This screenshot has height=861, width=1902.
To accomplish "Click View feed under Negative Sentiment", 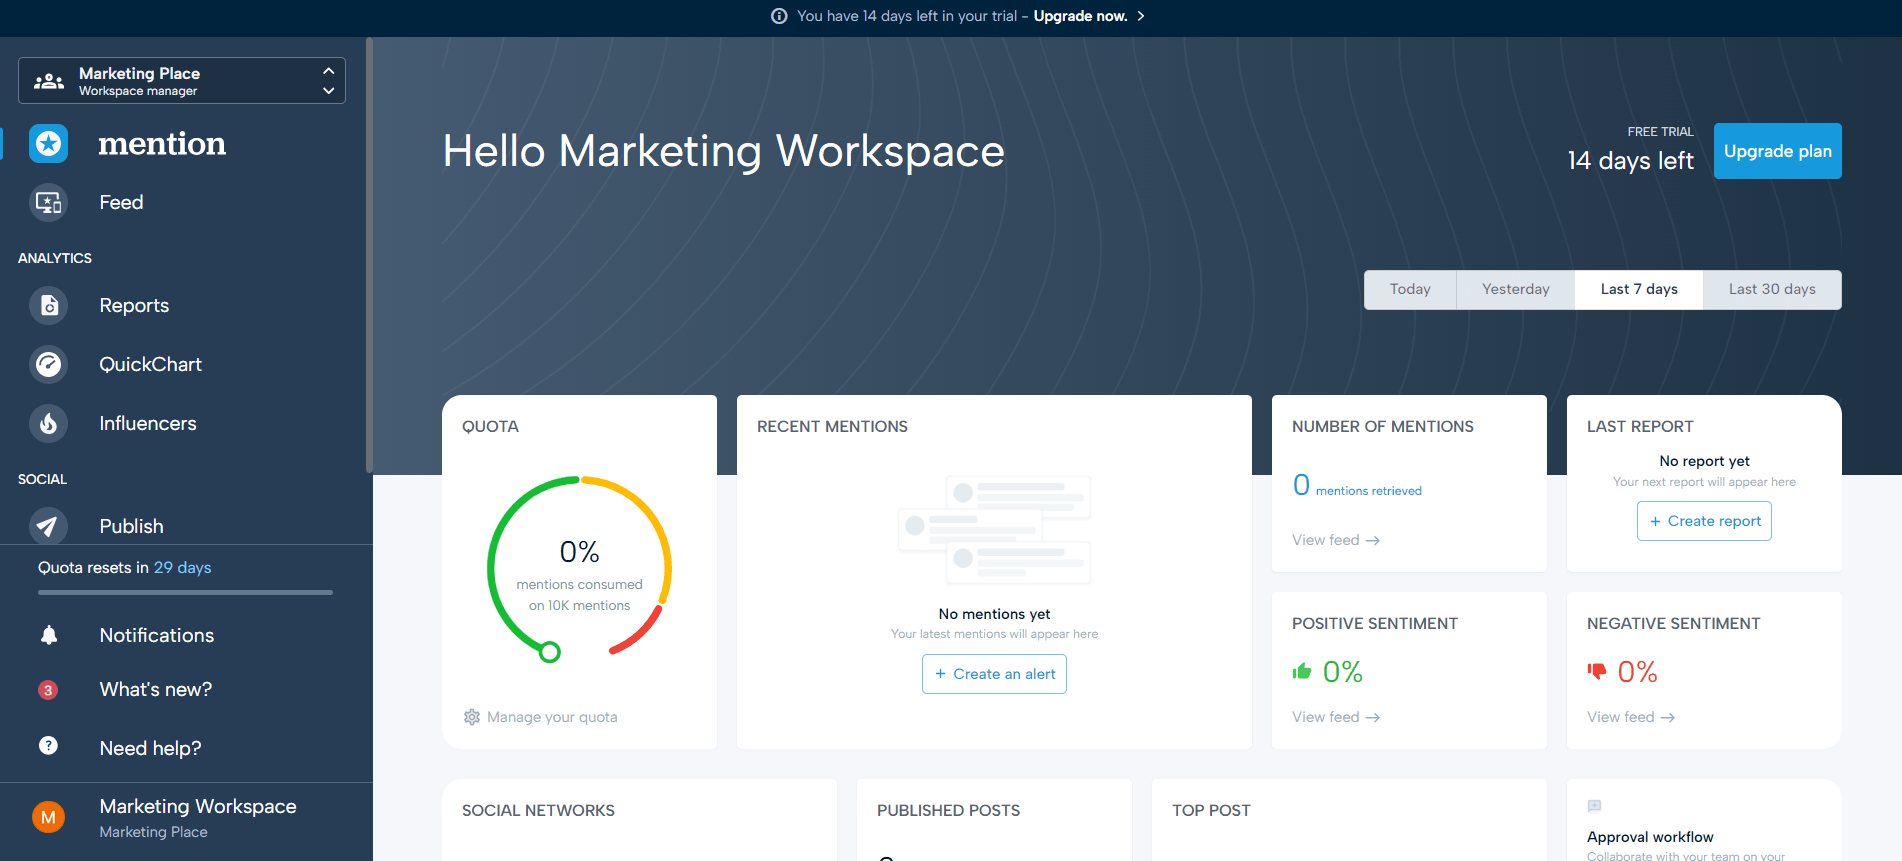I will click(1631, 717).
